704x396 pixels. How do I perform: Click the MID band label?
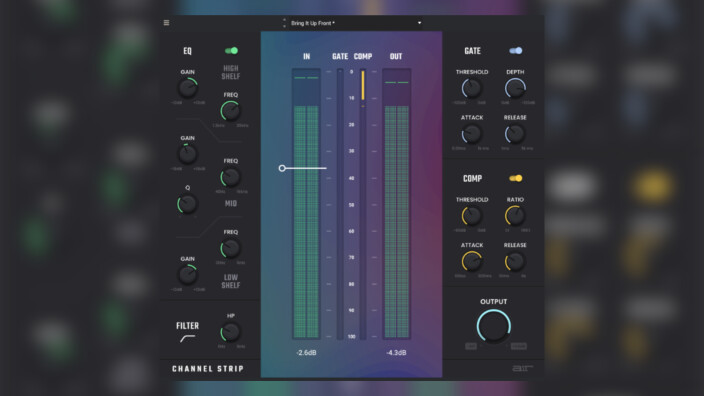(x=231, y=204)
